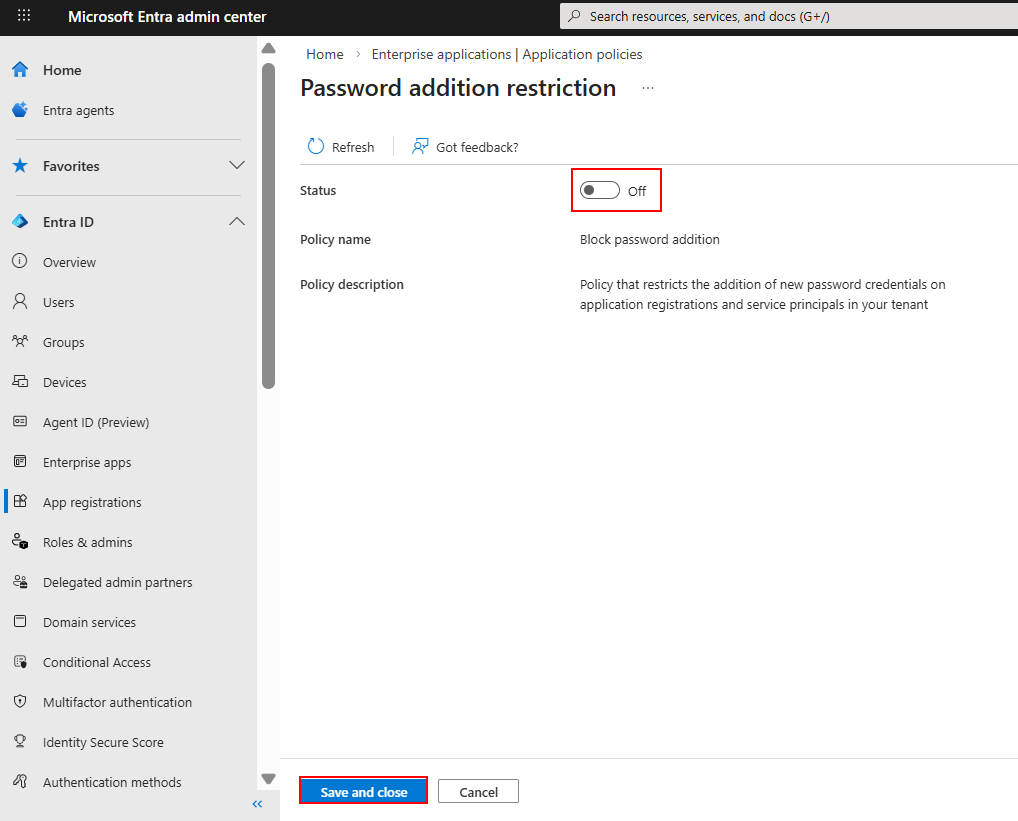
Task: Click the Devices icon
Action: coord(20,382)
